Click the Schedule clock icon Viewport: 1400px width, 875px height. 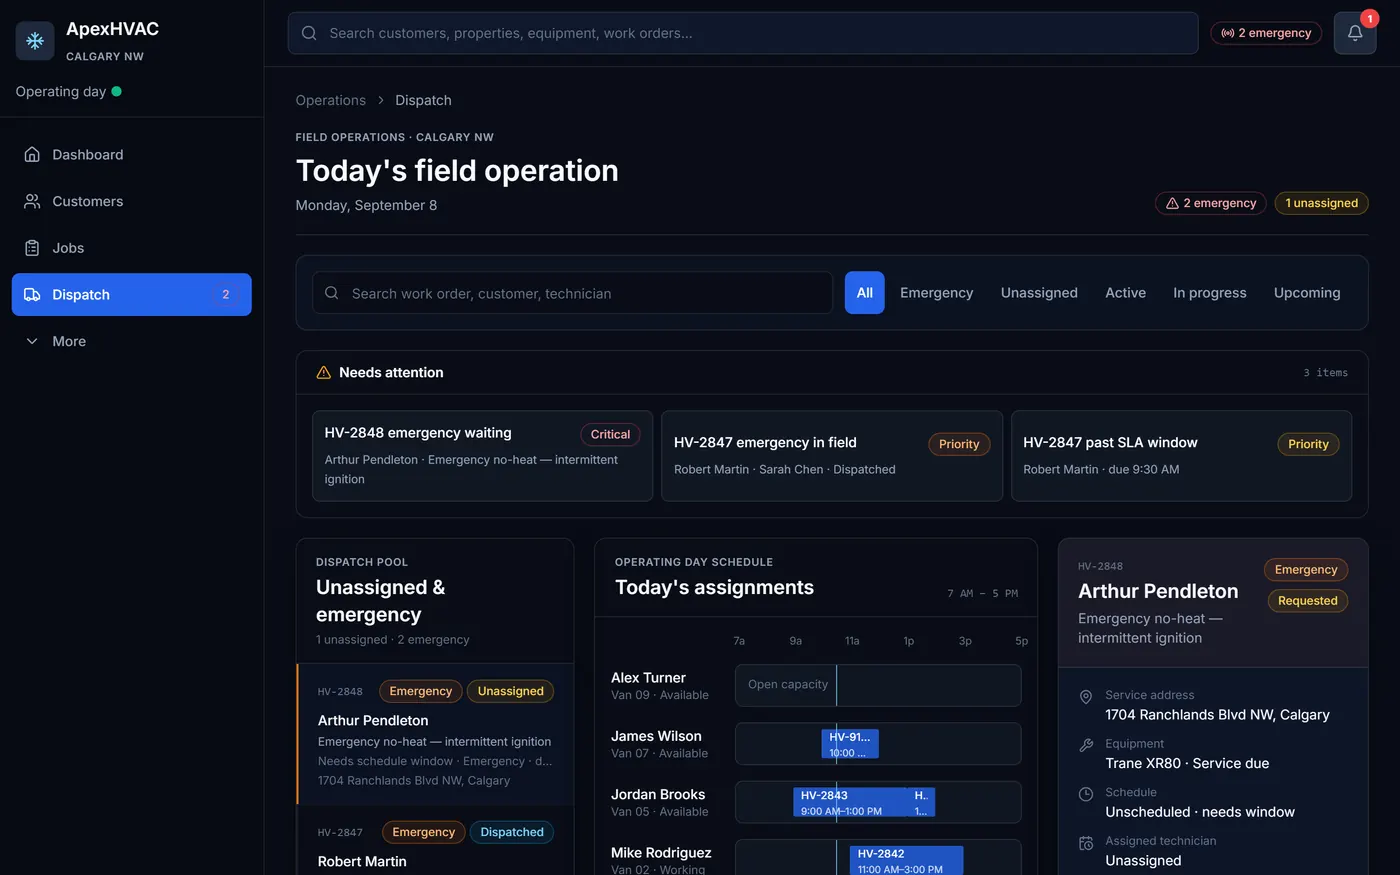click(1086, 794)
